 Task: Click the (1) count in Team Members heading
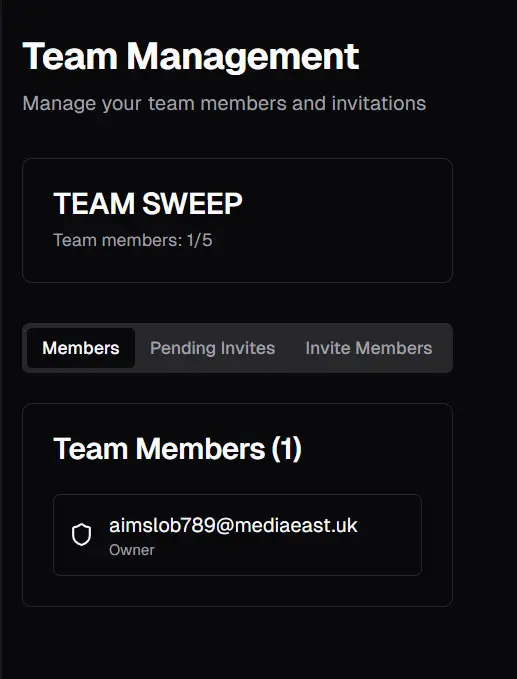click(x=286, y=449)
